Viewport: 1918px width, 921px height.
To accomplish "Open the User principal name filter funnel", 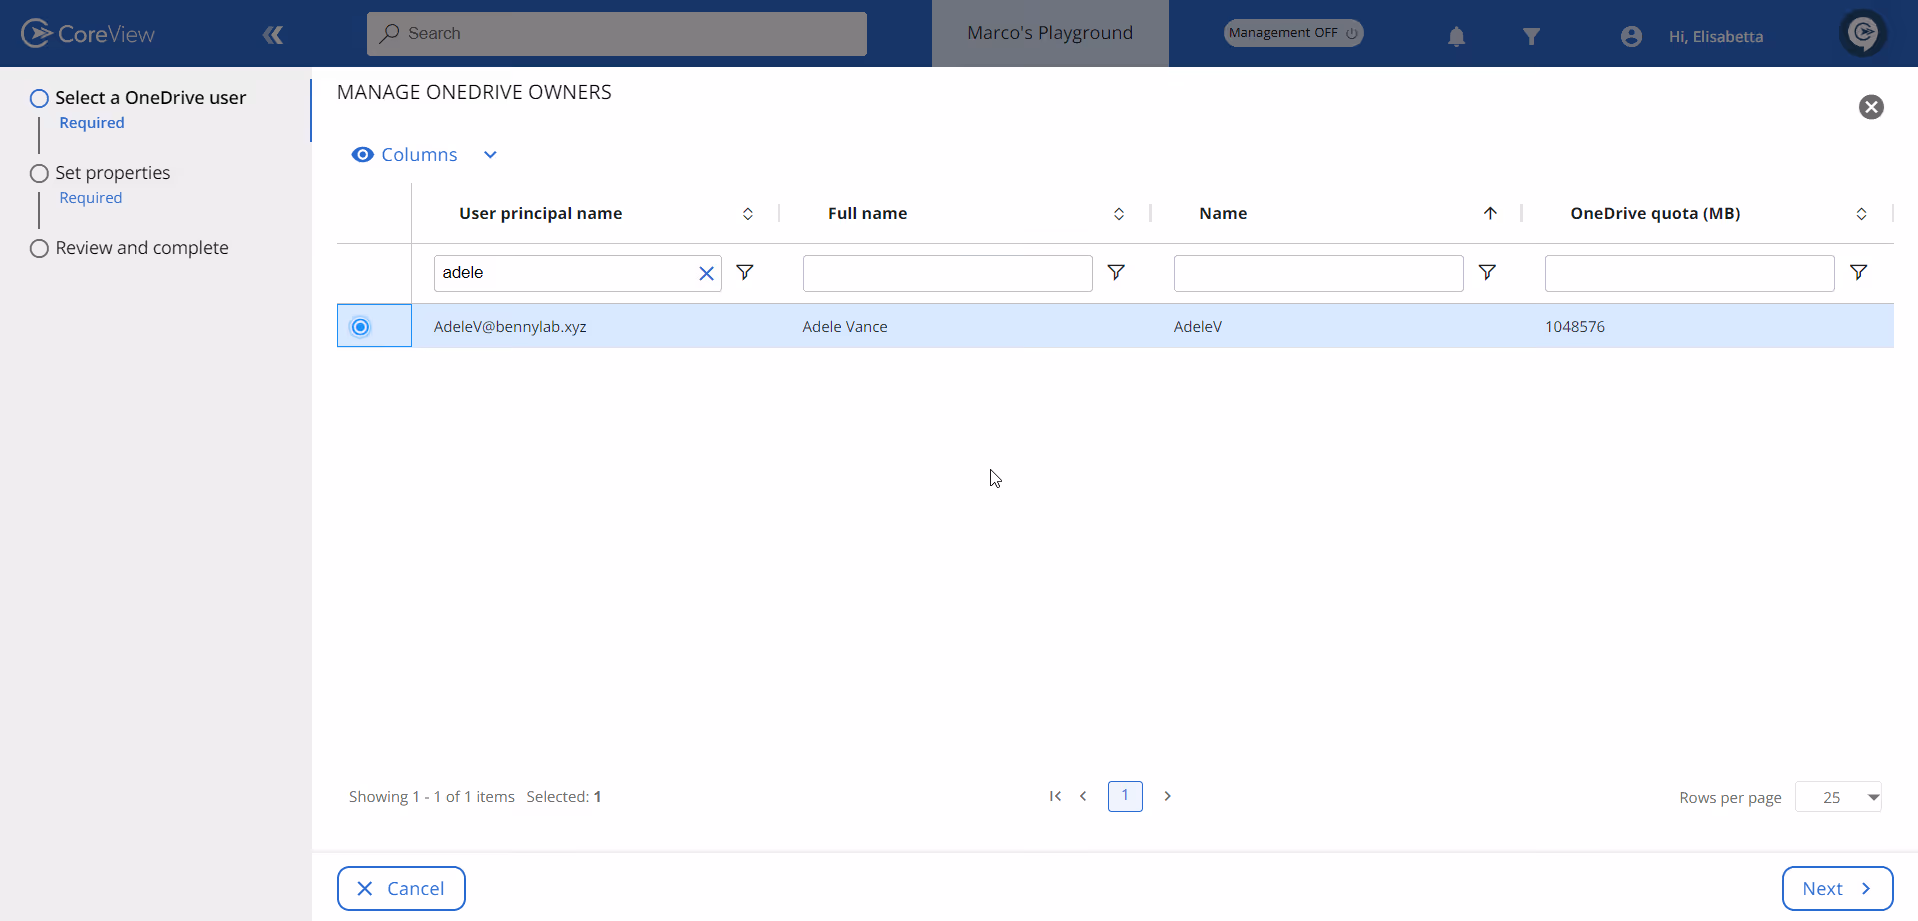I will (746, 272).
